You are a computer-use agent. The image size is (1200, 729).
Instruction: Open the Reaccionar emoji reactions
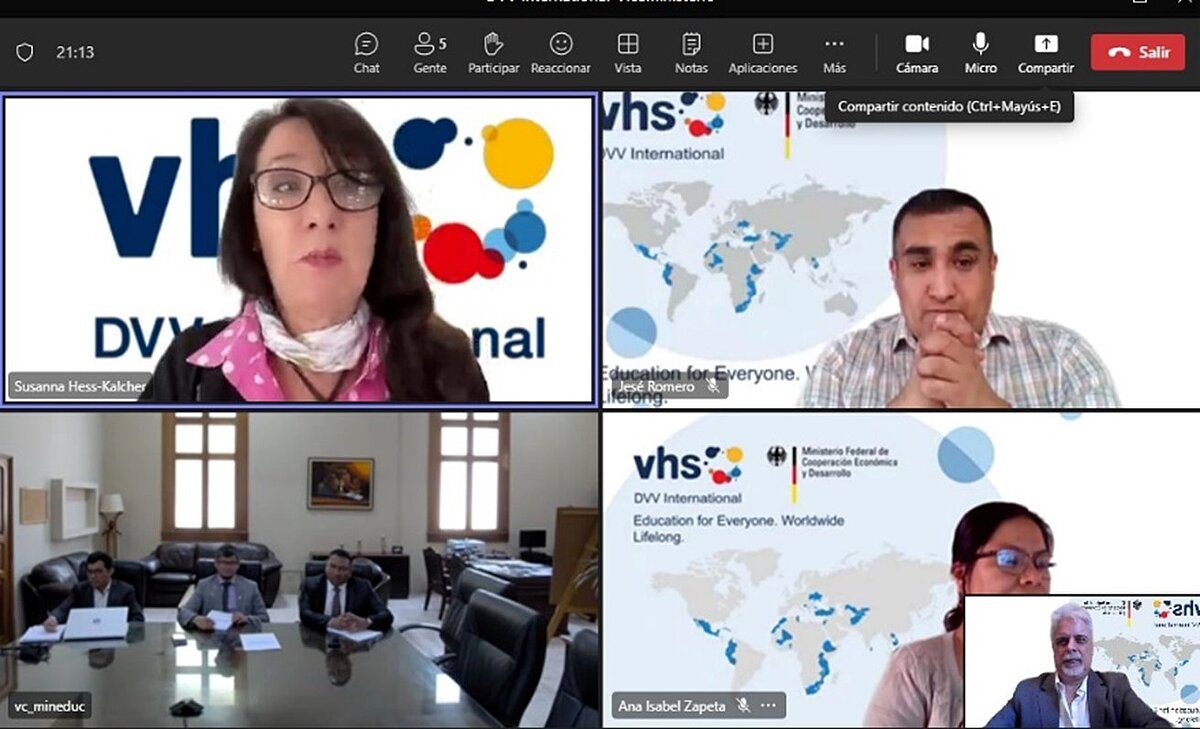tap(560, 53)
